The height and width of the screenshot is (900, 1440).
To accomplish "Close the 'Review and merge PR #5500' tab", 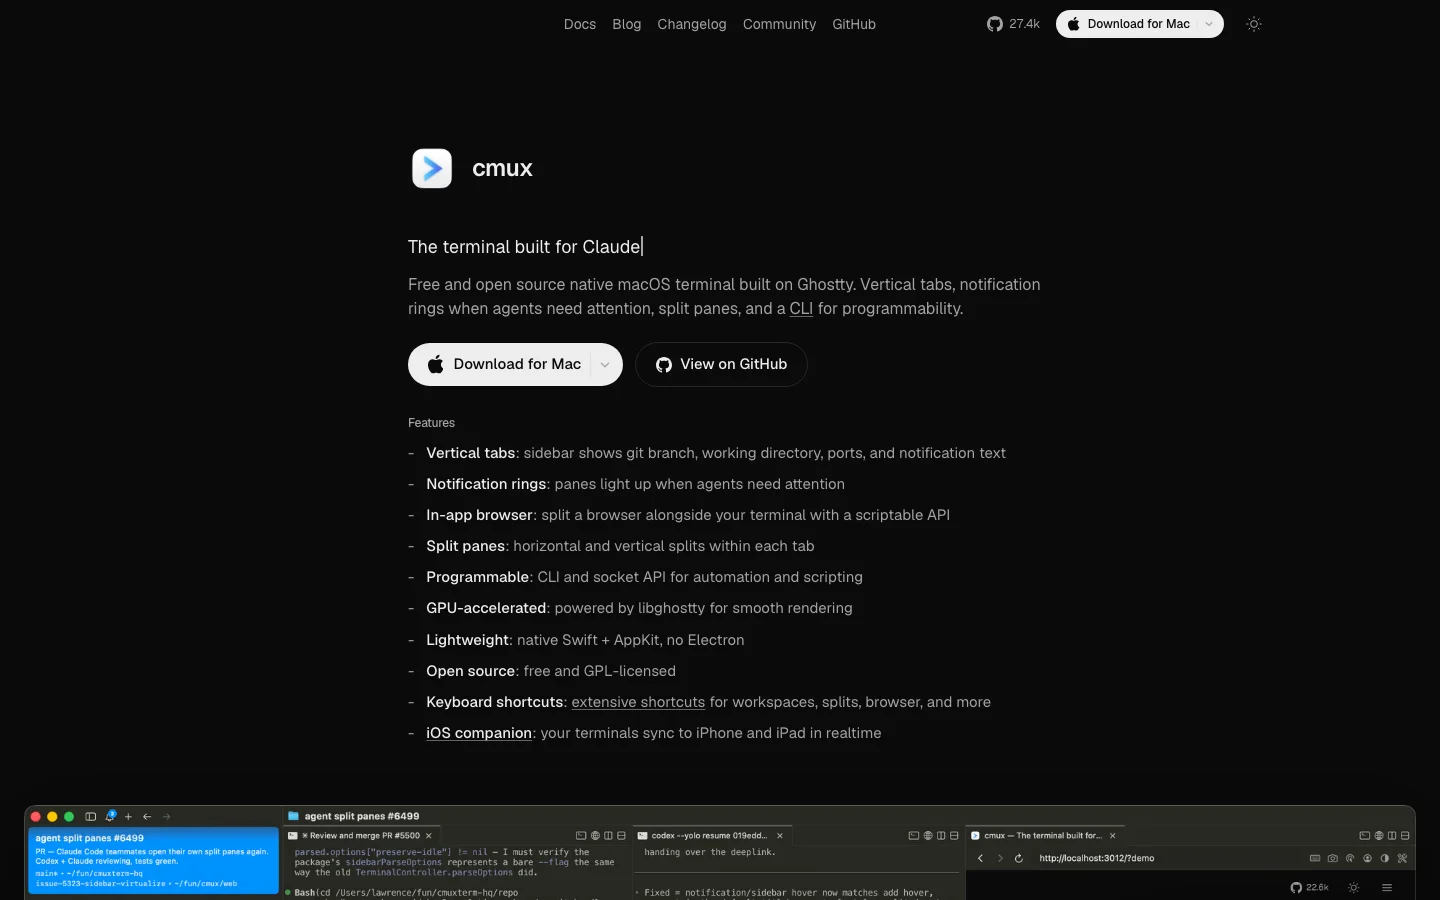I will pos(428,835).
